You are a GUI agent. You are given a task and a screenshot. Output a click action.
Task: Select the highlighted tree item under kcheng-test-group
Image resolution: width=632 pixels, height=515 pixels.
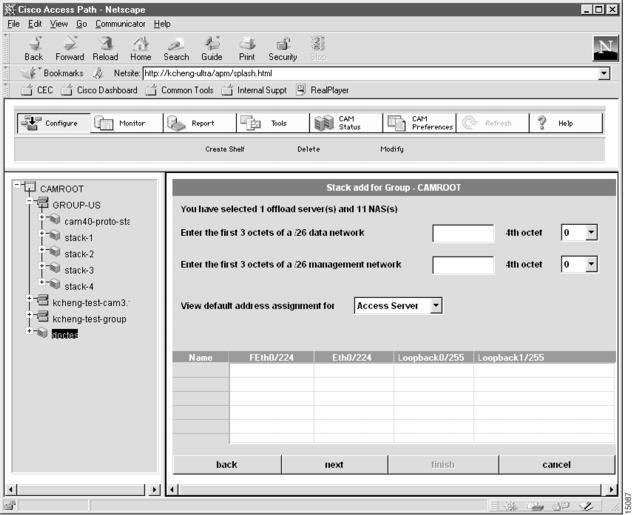point(65,334)
